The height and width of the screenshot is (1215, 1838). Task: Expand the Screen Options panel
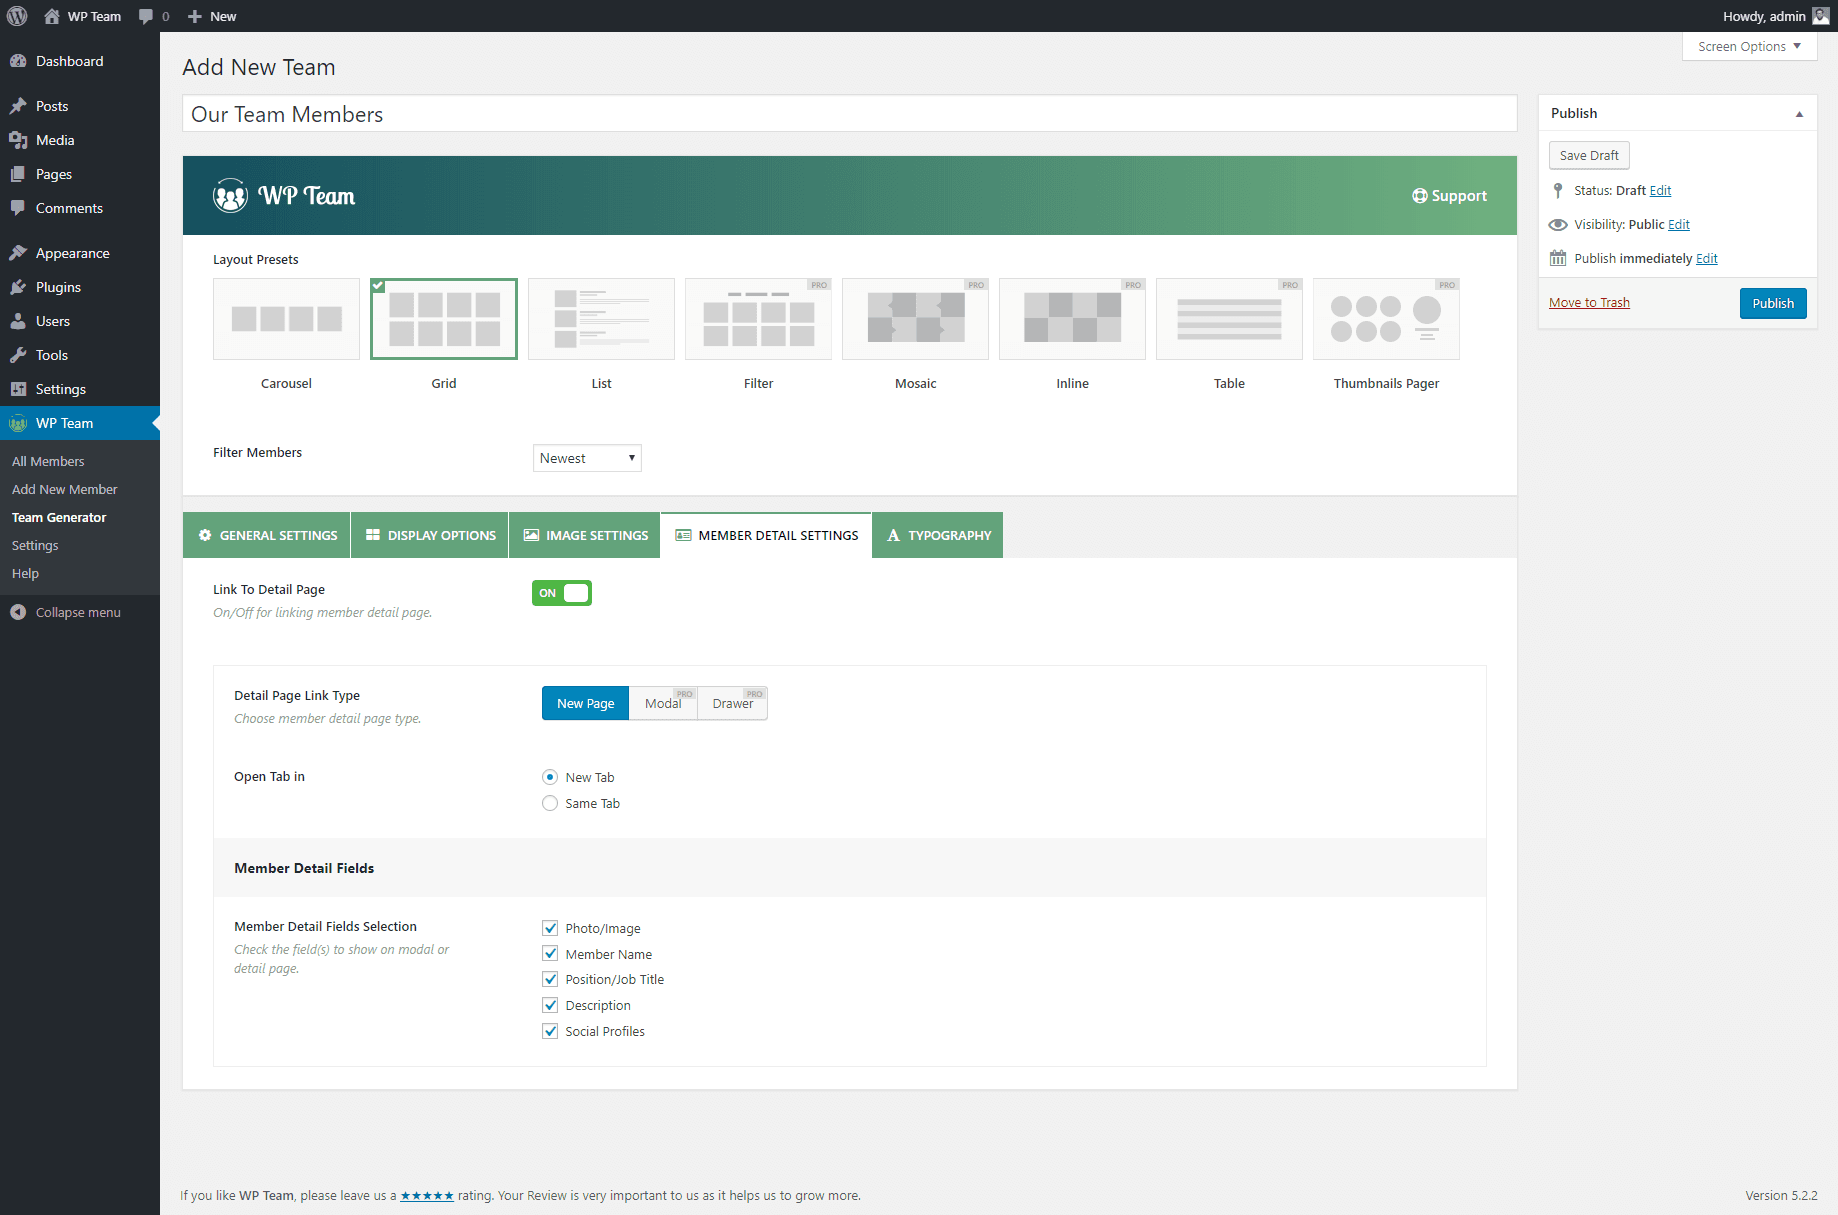click(1749, 46)
